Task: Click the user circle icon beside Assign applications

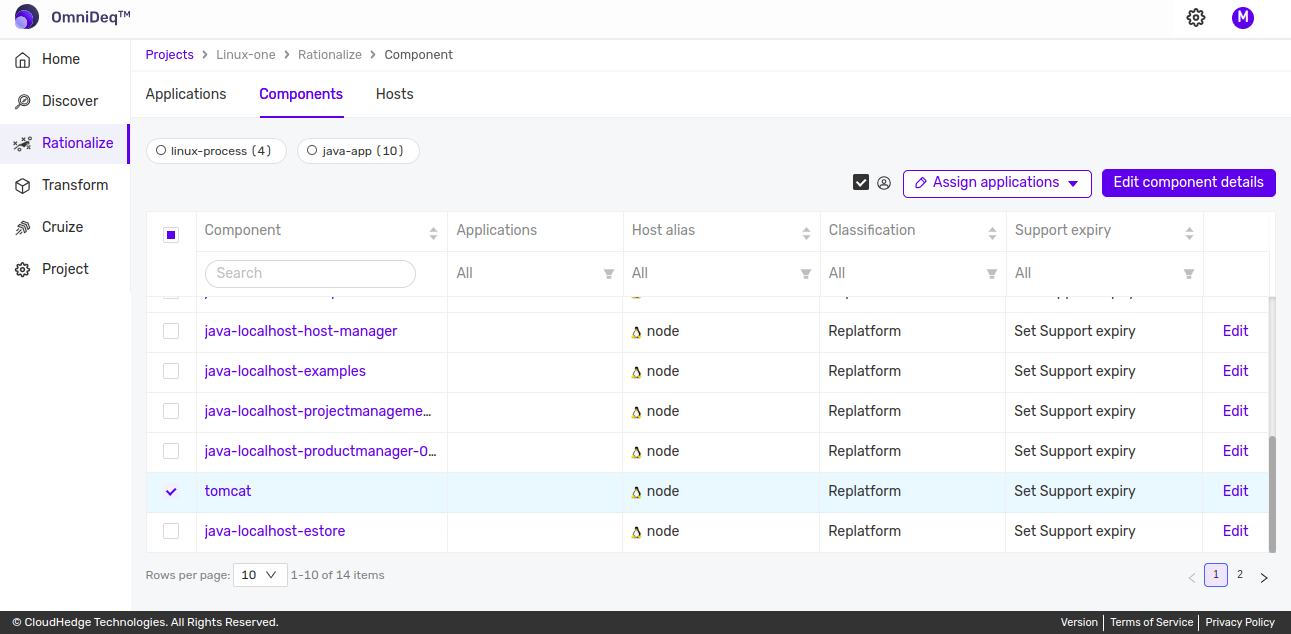Action: tap(884, 183)
